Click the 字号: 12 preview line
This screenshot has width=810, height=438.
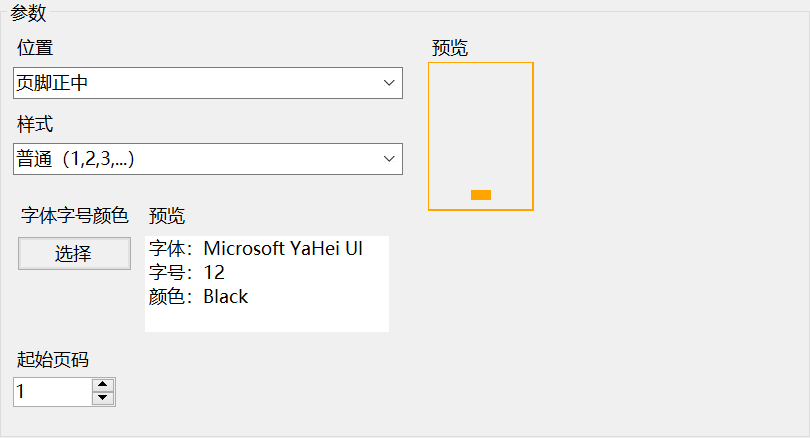pos(186,272)
